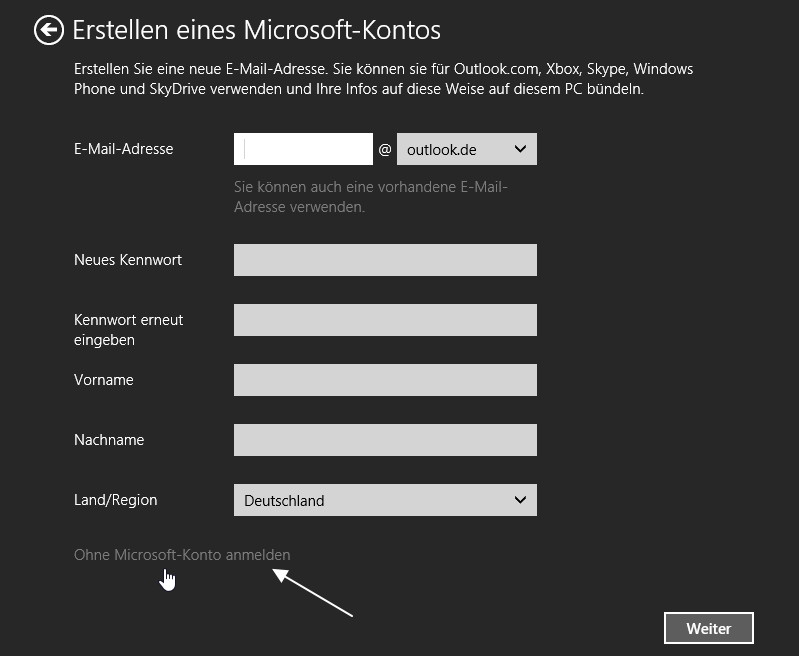Focus the Neues Kennwort field

pos(385,260)
